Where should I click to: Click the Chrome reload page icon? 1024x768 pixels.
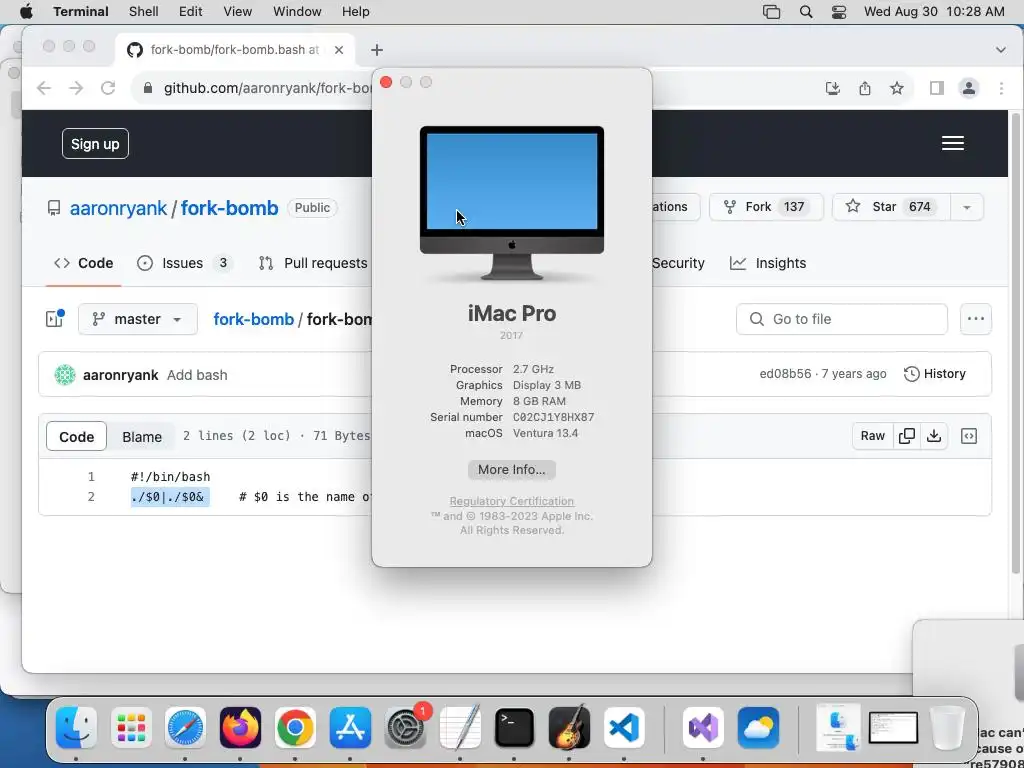click(108, 88)
